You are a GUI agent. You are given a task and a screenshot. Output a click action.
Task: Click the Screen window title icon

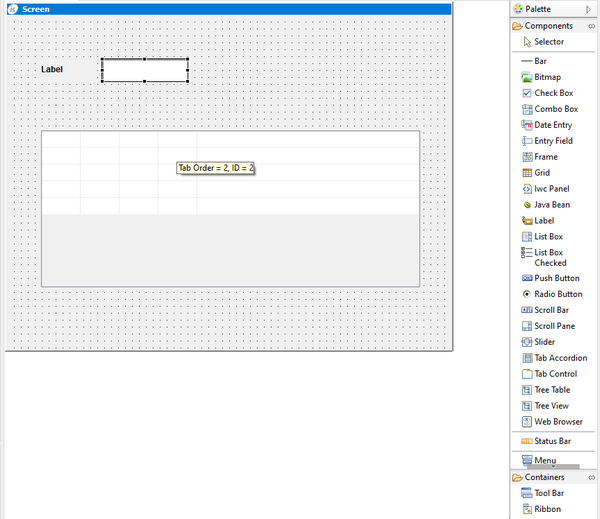pyautogui.click(x=13, y=9)
